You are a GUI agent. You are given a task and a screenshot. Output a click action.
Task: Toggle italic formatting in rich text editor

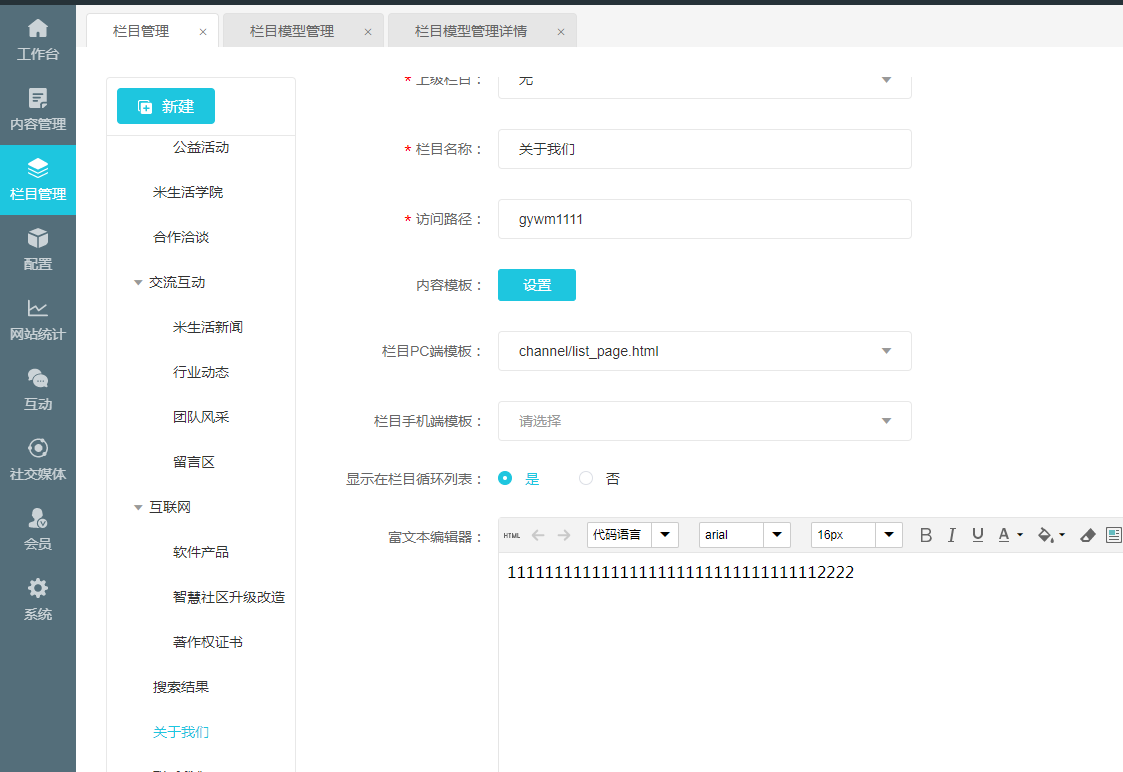click(952, 535)
